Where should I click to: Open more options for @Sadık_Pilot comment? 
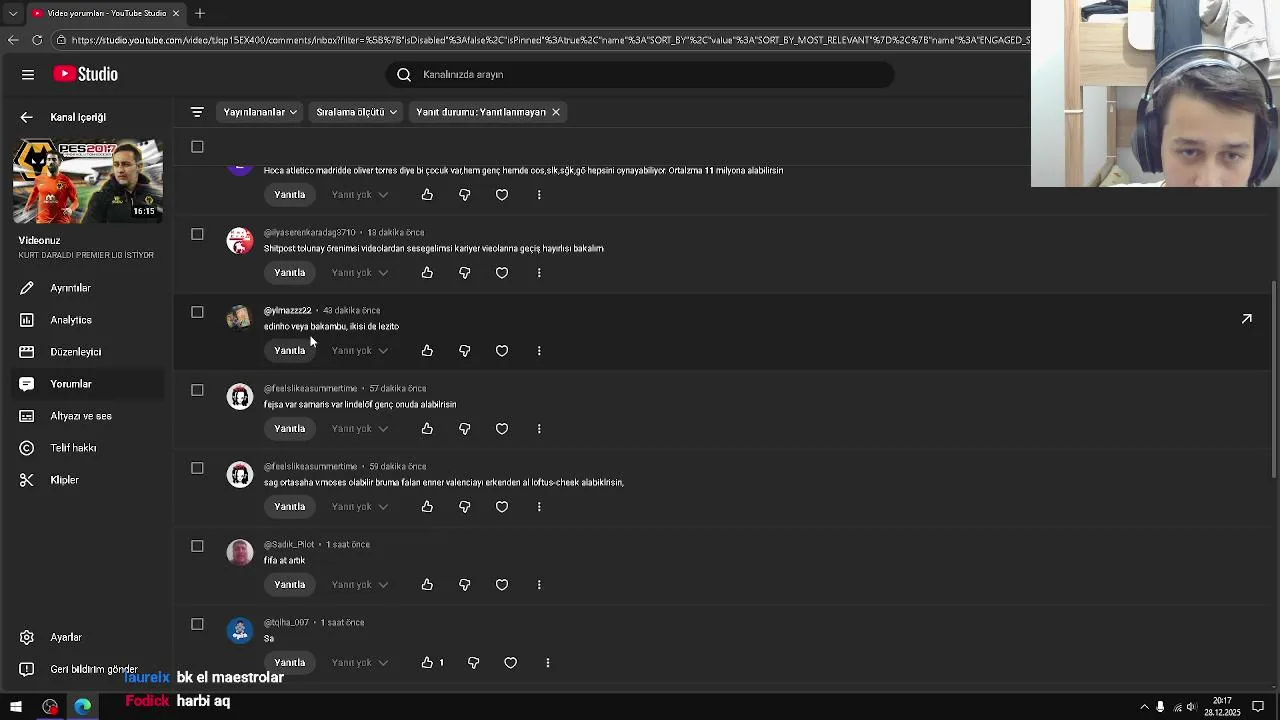click(539, 584)
